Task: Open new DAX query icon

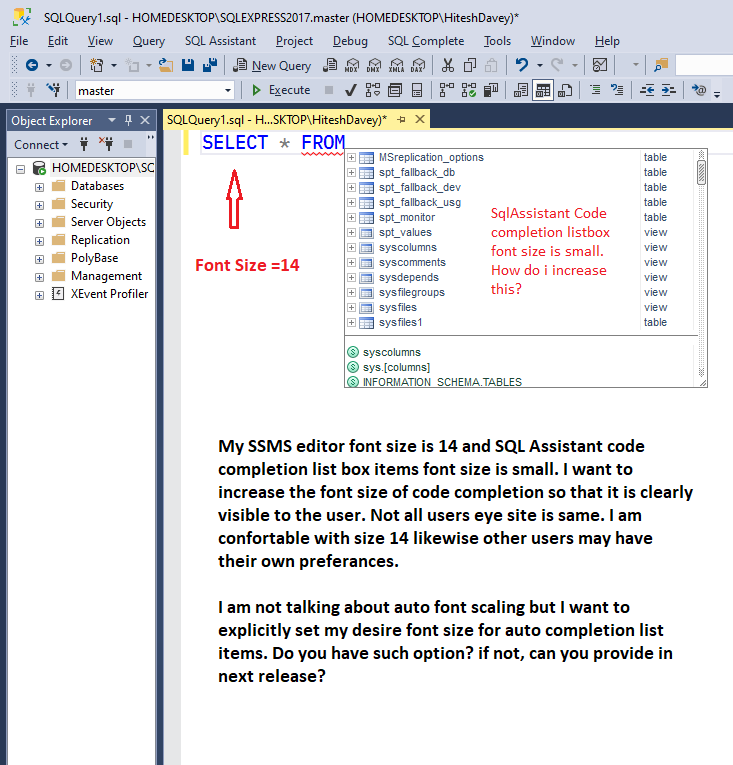Action: (418, 65)
